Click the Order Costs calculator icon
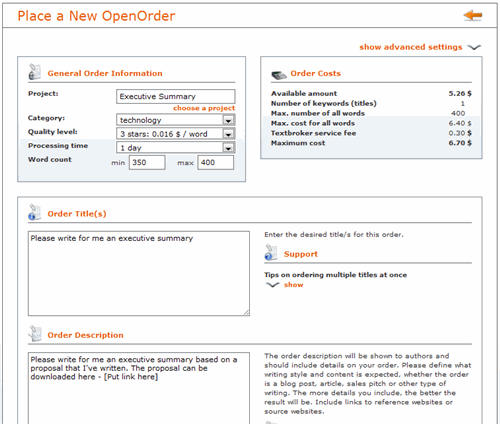 (x=279, y=75)
